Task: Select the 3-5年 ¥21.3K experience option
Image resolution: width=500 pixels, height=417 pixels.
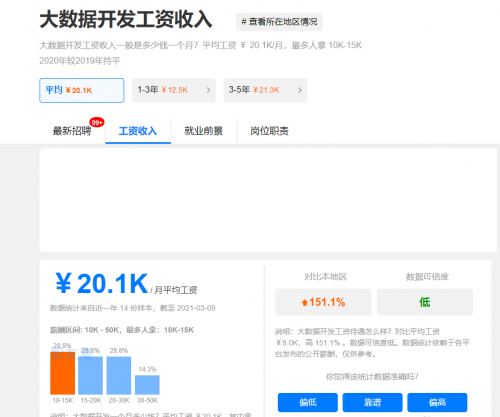Action: 265,90
